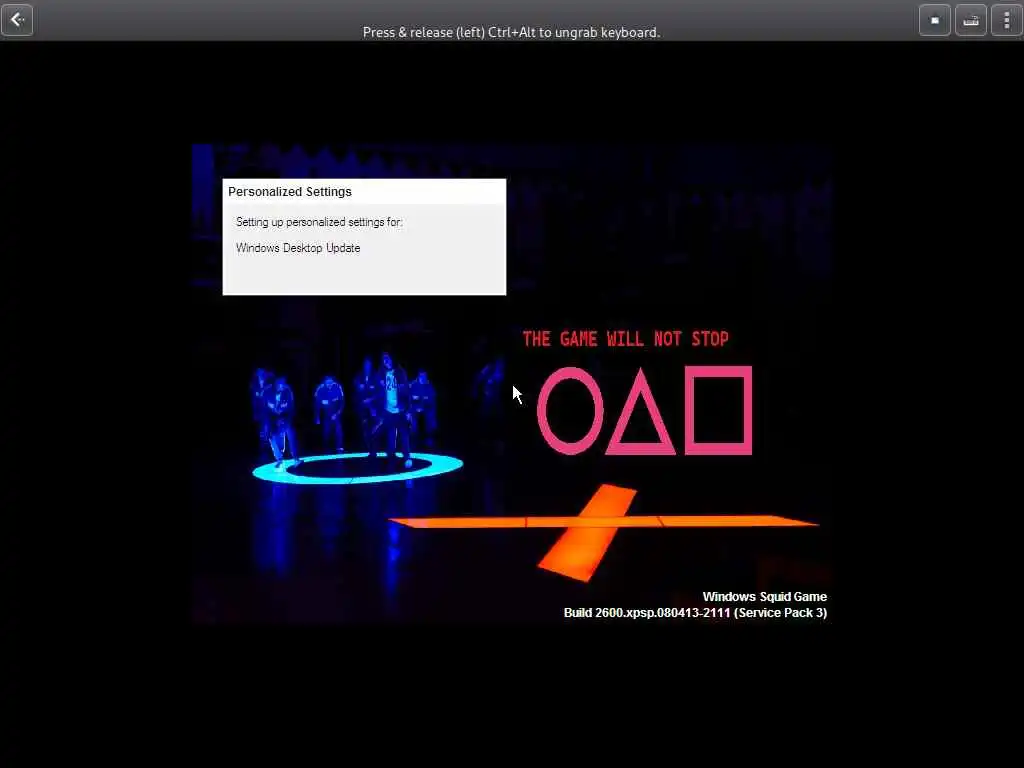Go back using the top-left arrow button
Screen dimensions: 1024x768
click(17, 20)
